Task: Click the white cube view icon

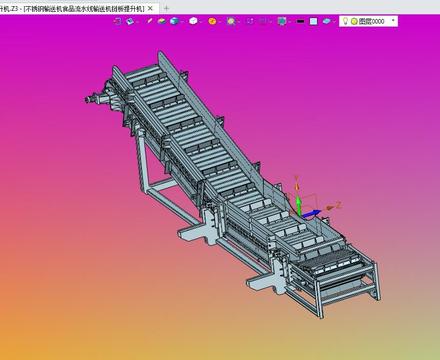Action: (193, 21)
